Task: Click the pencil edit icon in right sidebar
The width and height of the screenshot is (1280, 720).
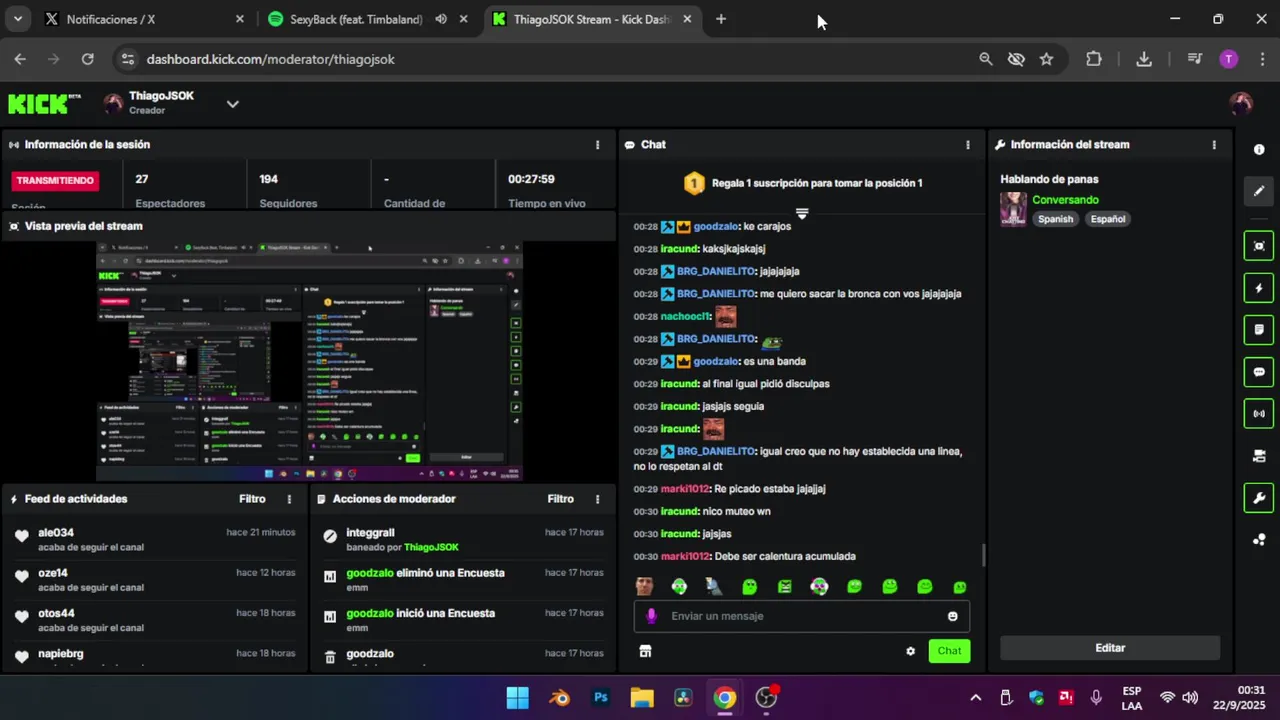Action: click(x=1259, y=191)
